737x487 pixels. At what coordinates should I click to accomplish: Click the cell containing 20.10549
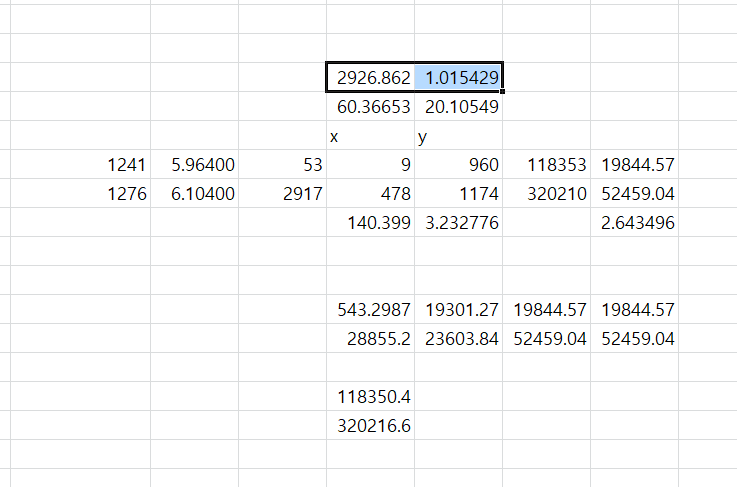click(x=458, y=106)
